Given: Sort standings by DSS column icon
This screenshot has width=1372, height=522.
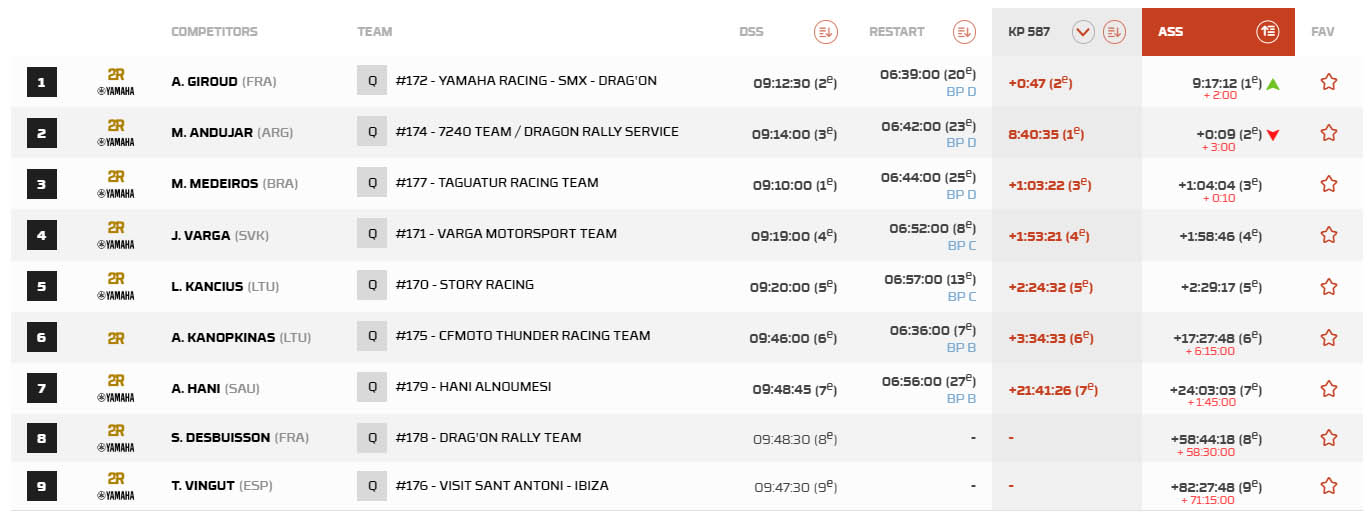Looking at the screenshot, I should click(825, 32).
